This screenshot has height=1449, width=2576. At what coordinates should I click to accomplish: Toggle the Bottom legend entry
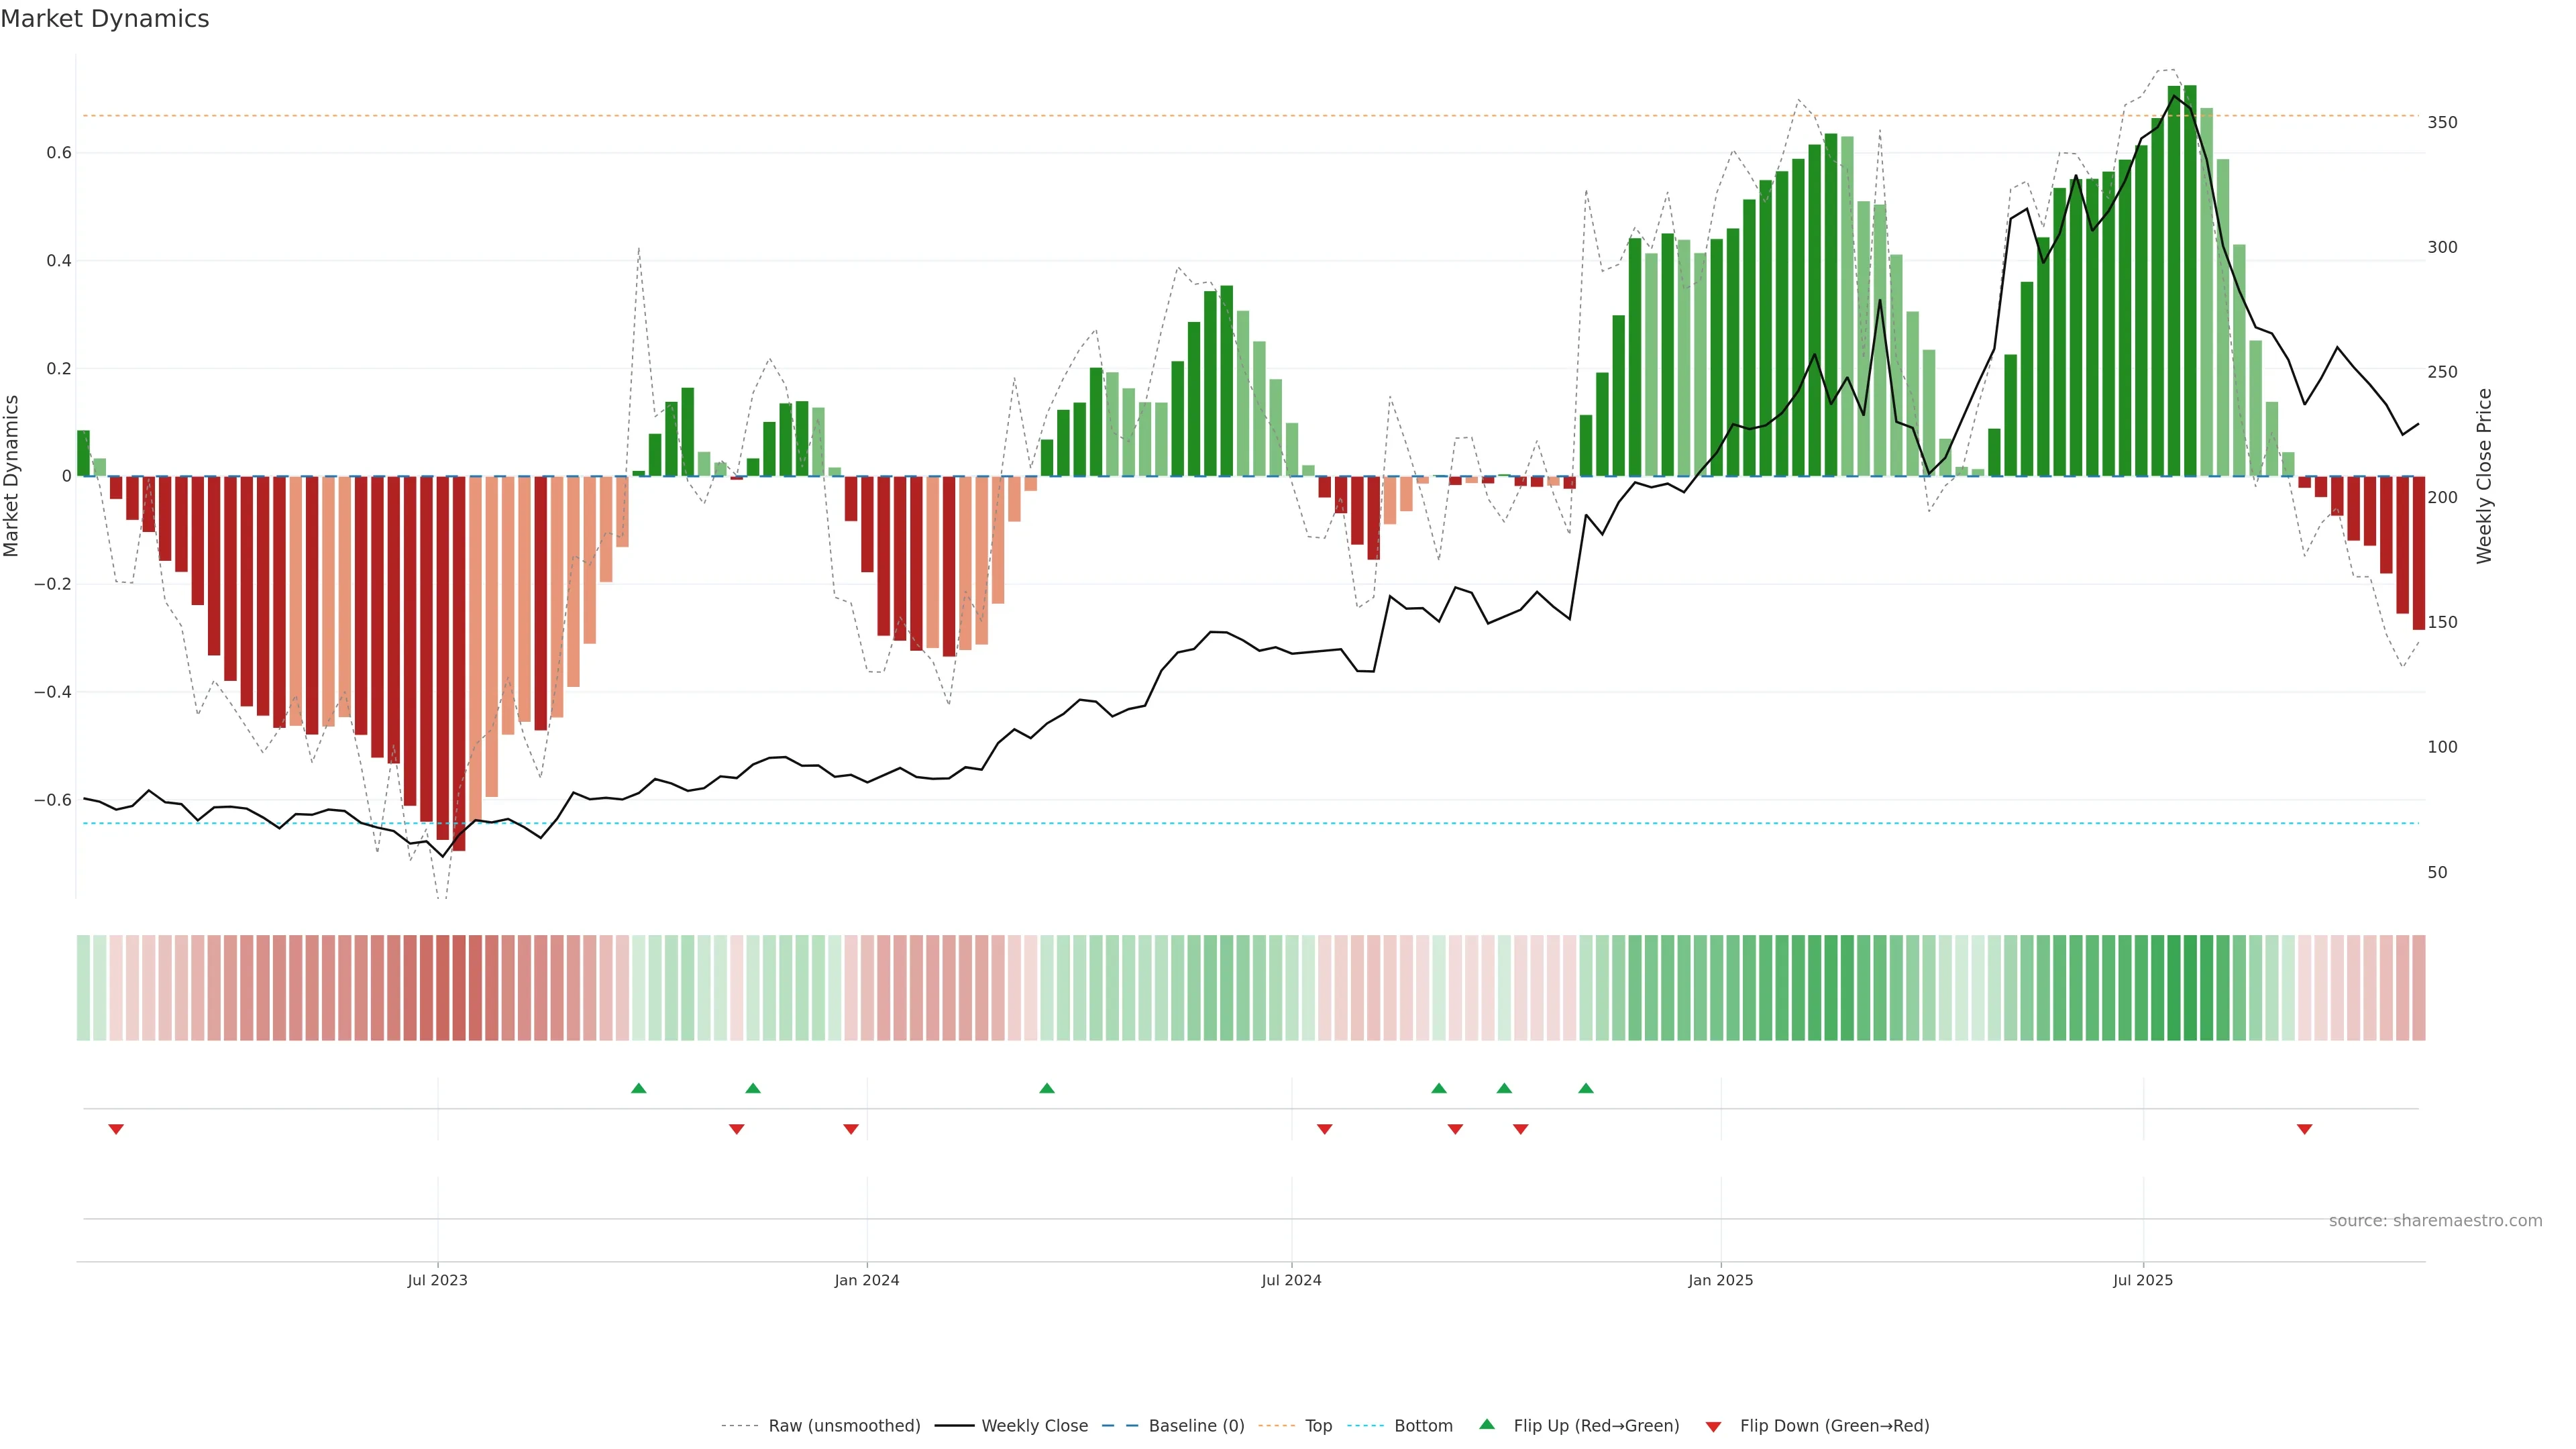point(1423,1426)
